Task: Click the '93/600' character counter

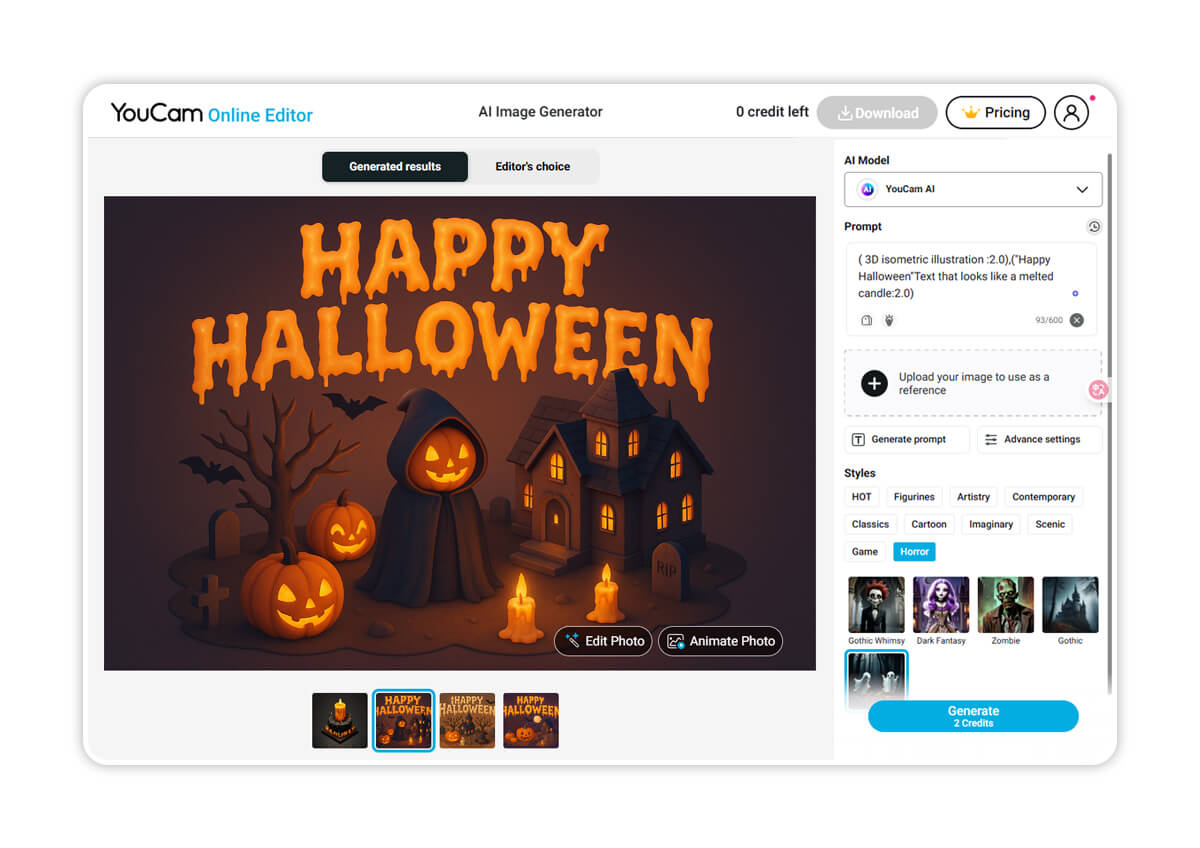Action: (x=1049, y=320)
